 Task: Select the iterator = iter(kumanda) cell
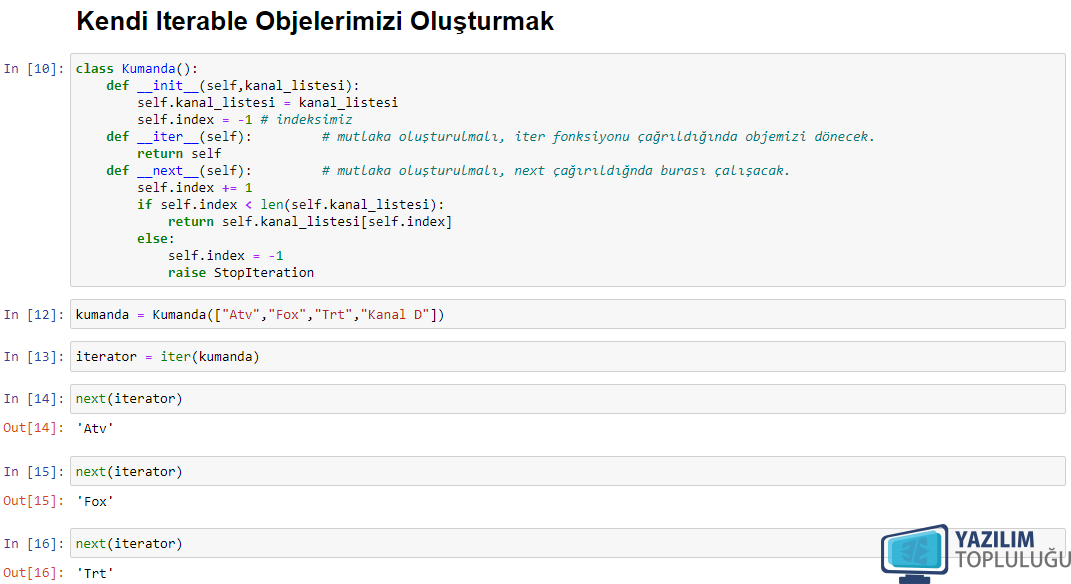coord(568,357)
